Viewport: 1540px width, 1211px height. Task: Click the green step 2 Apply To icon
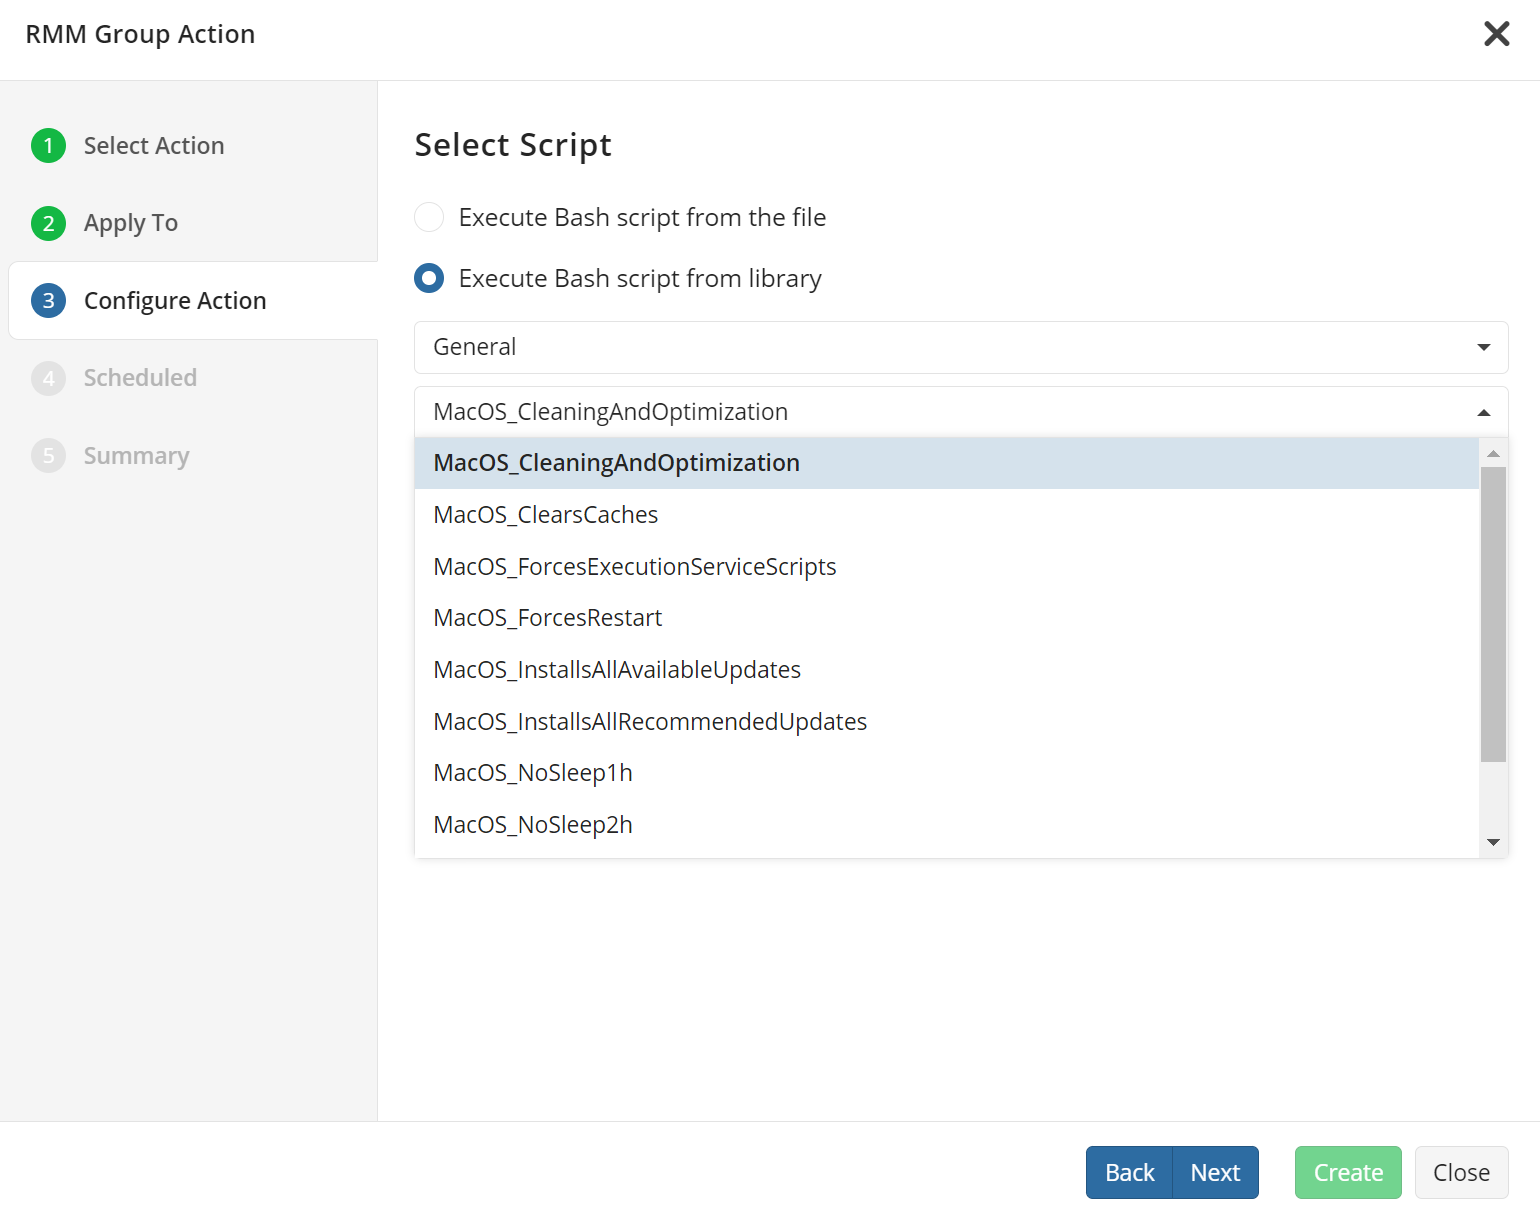click(47, 222)
